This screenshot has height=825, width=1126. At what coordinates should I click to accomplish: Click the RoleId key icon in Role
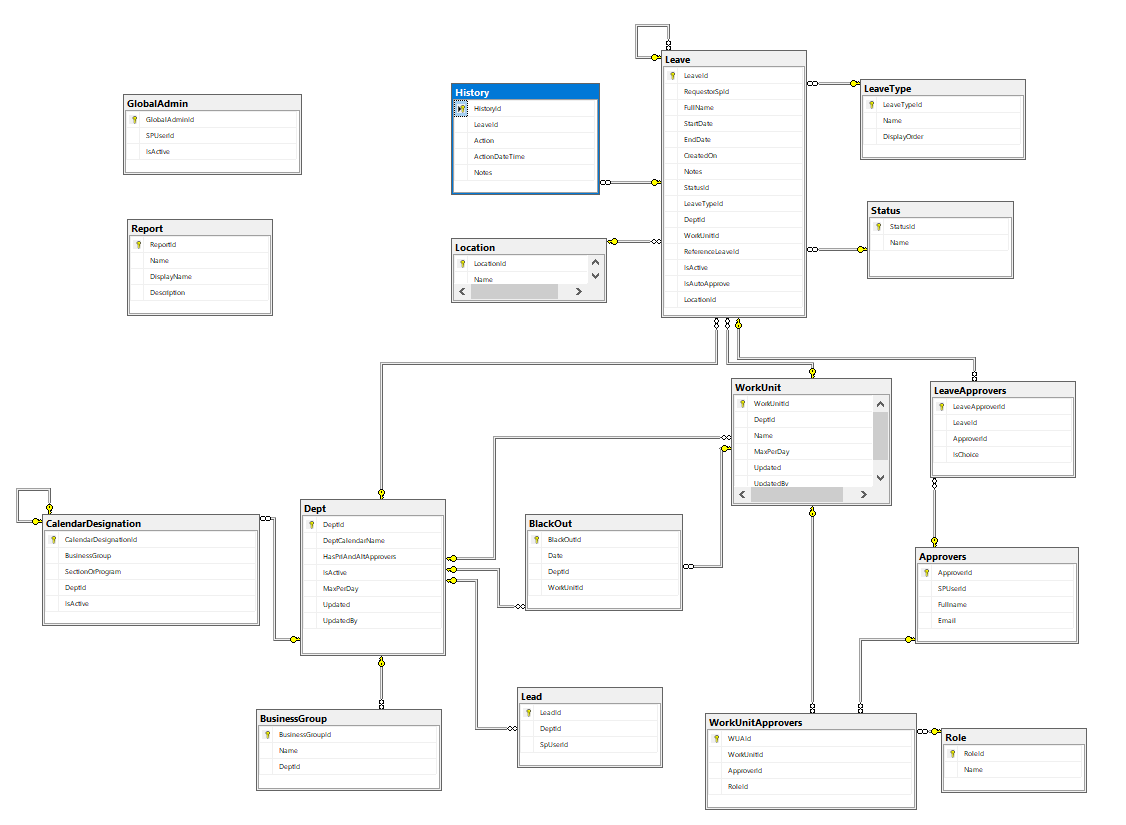pos(953,753)
